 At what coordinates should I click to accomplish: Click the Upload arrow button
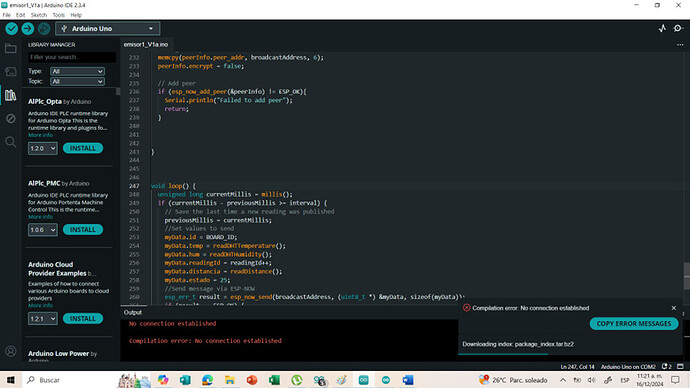(x=28, y=29)
